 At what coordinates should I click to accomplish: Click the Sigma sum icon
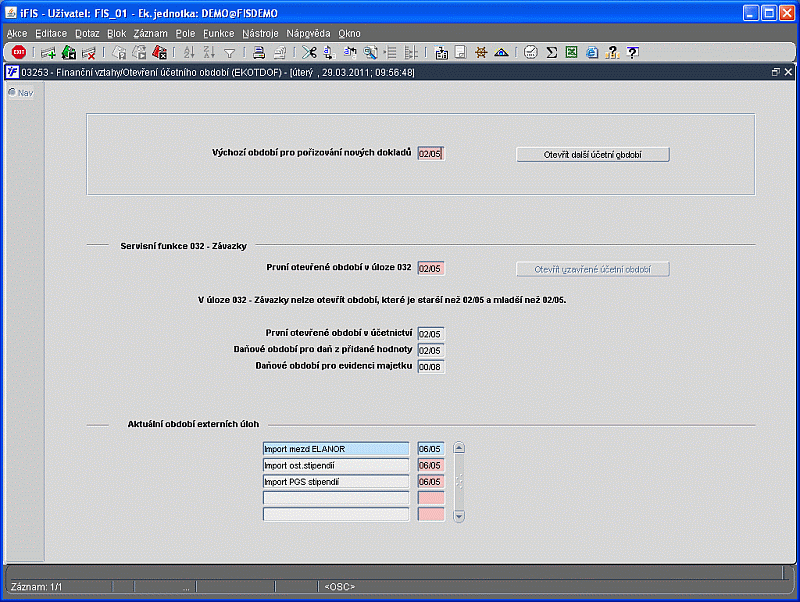[x=552, y=52]
